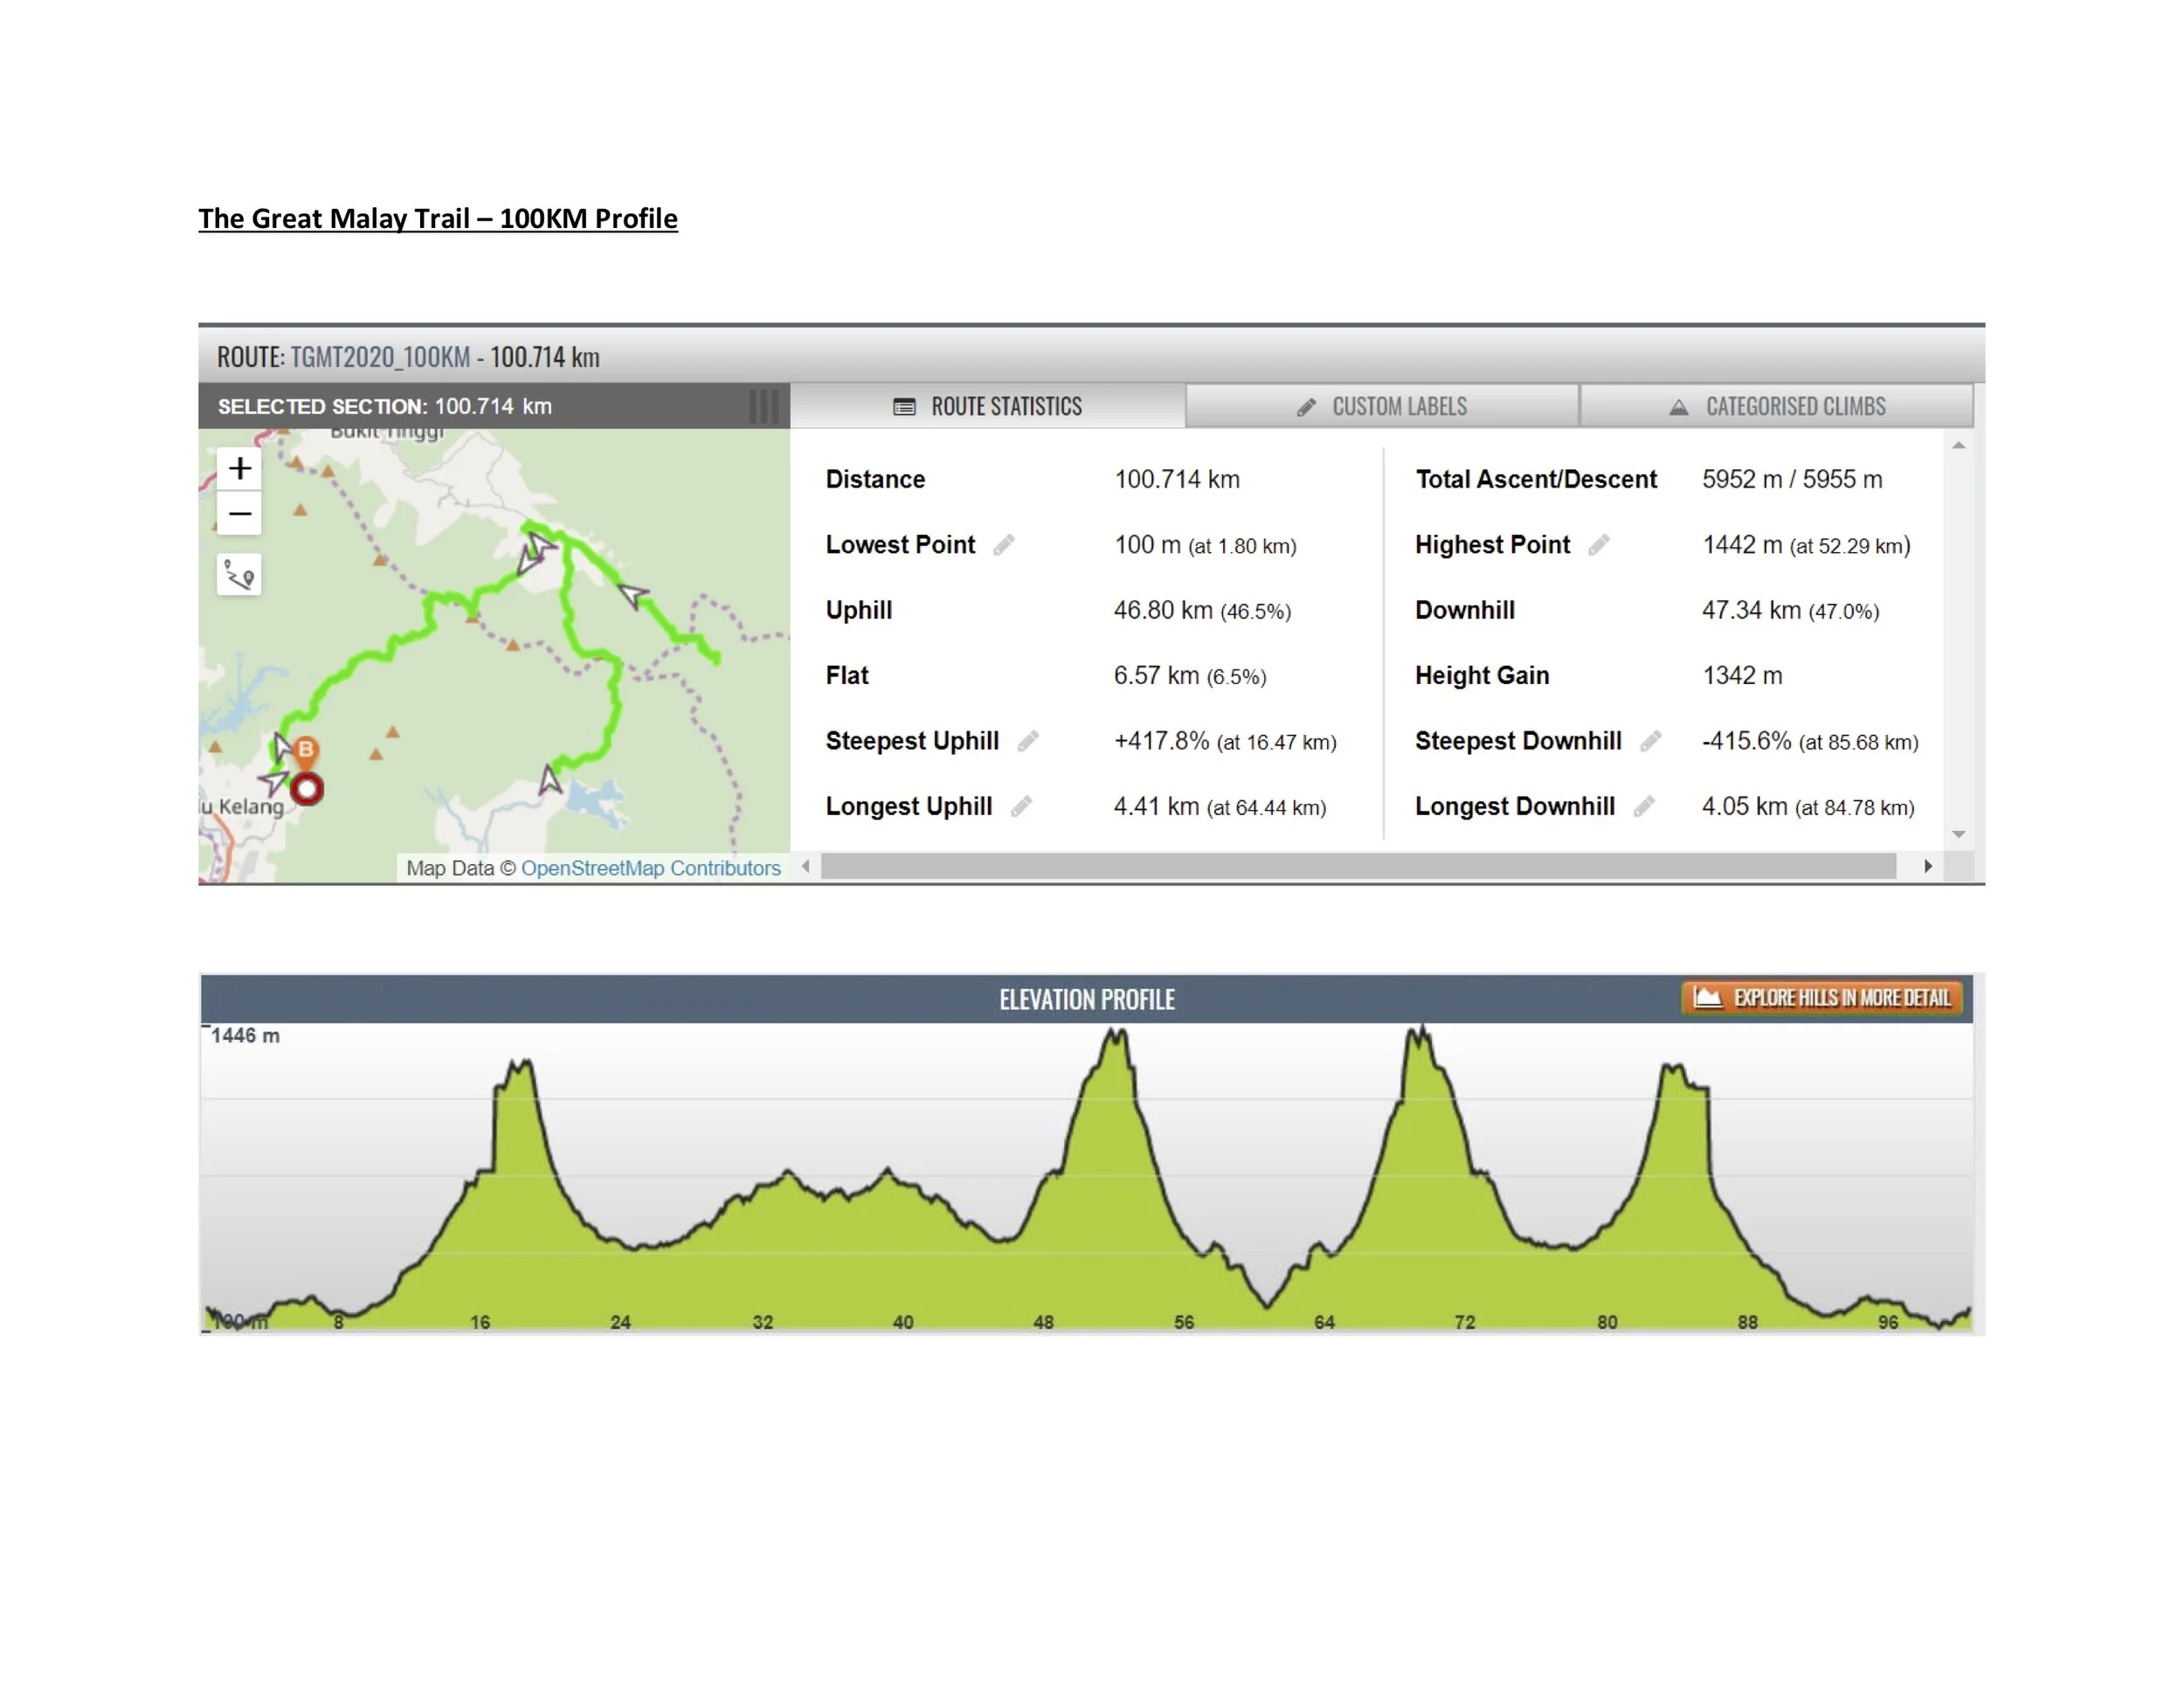Click the map zoom in plus button

tap(239, 468)
